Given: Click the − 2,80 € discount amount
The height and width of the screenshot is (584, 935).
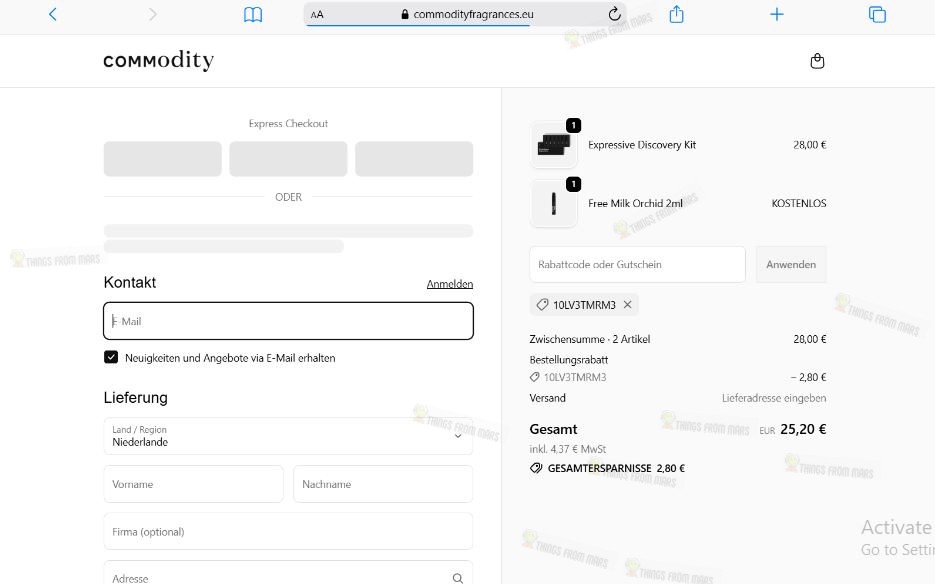Looking at the screenshot, I should click(x=808, y=377).
